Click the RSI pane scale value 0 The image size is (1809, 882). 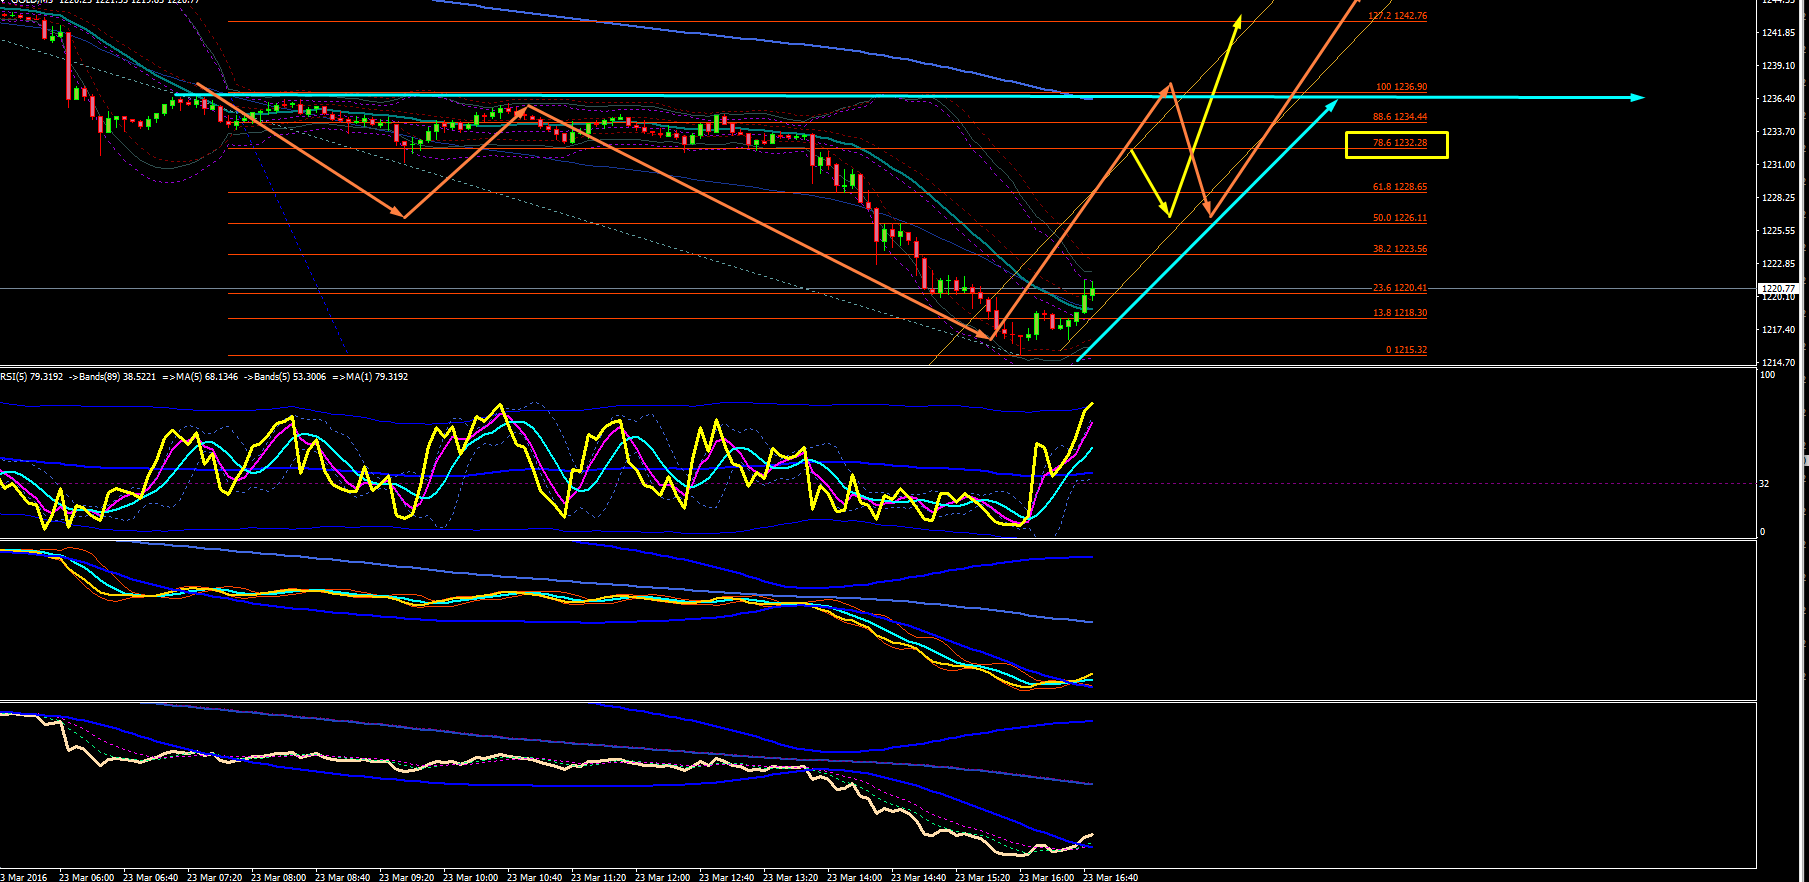pos(1762,532)
